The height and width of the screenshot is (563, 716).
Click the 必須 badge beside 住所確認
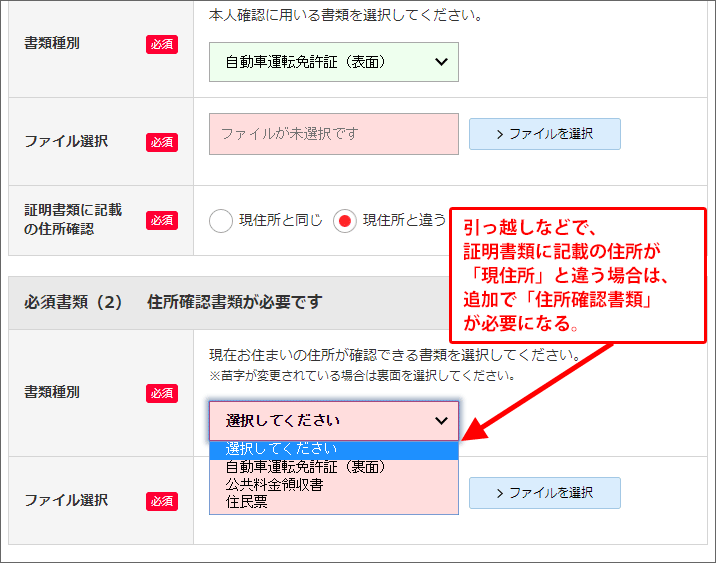(x=162, y=220)
